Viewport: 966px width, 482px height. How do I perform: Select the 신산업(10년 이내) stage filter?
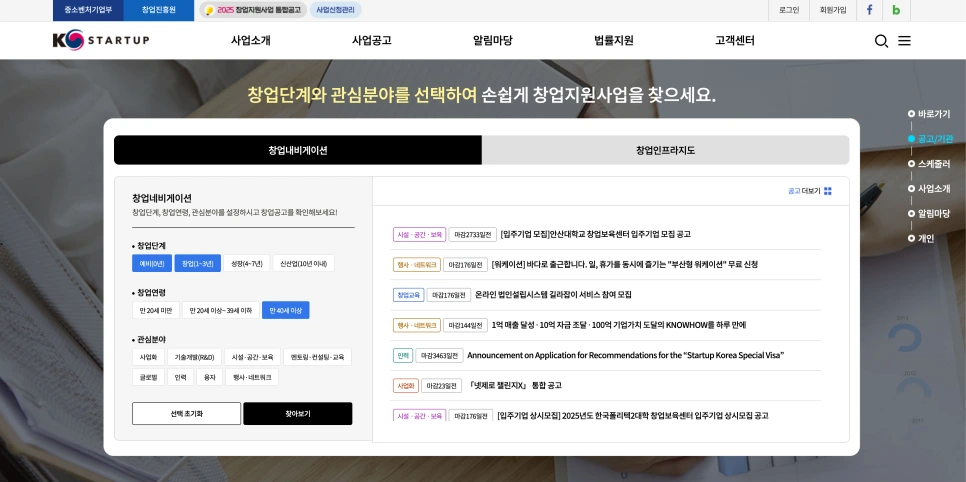pos(303,263)
